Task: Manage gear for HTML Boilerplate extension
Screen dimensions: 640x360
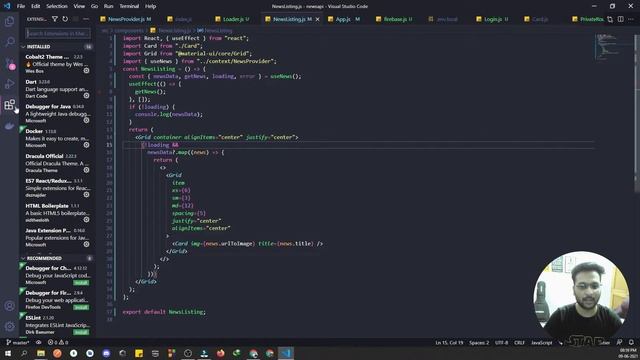Action: coord(86,220)
